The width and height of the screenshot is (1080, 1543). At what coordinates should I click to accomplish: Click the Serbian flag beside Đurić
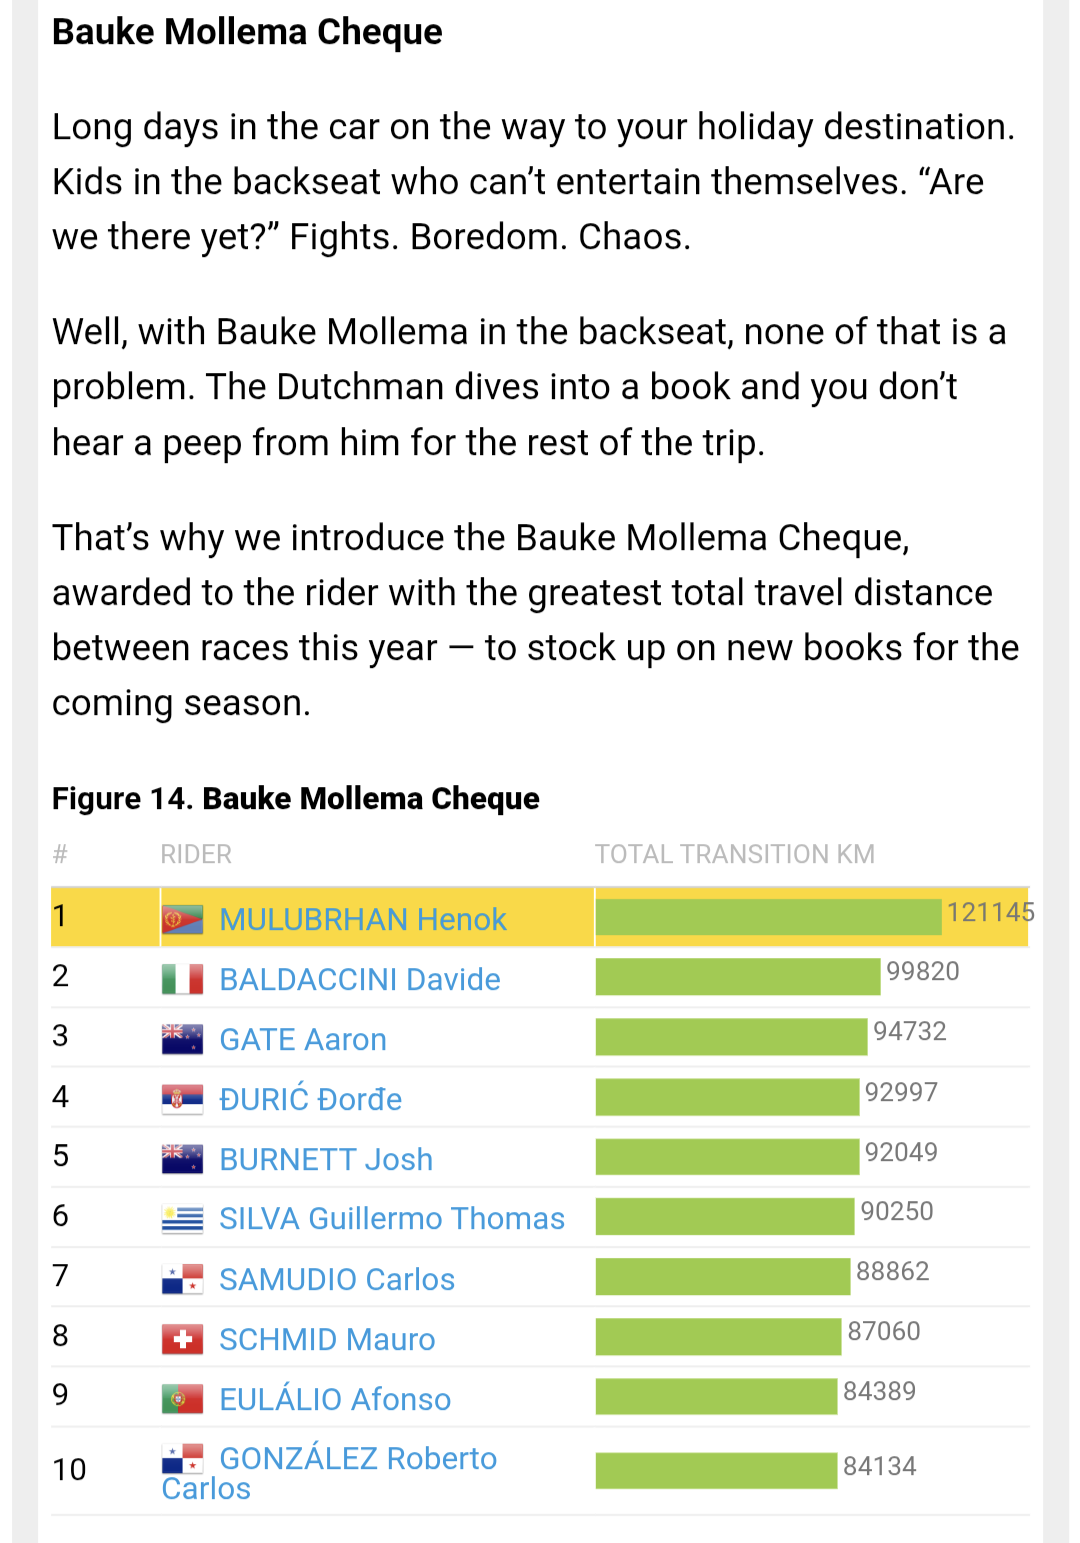(182, 1099)
